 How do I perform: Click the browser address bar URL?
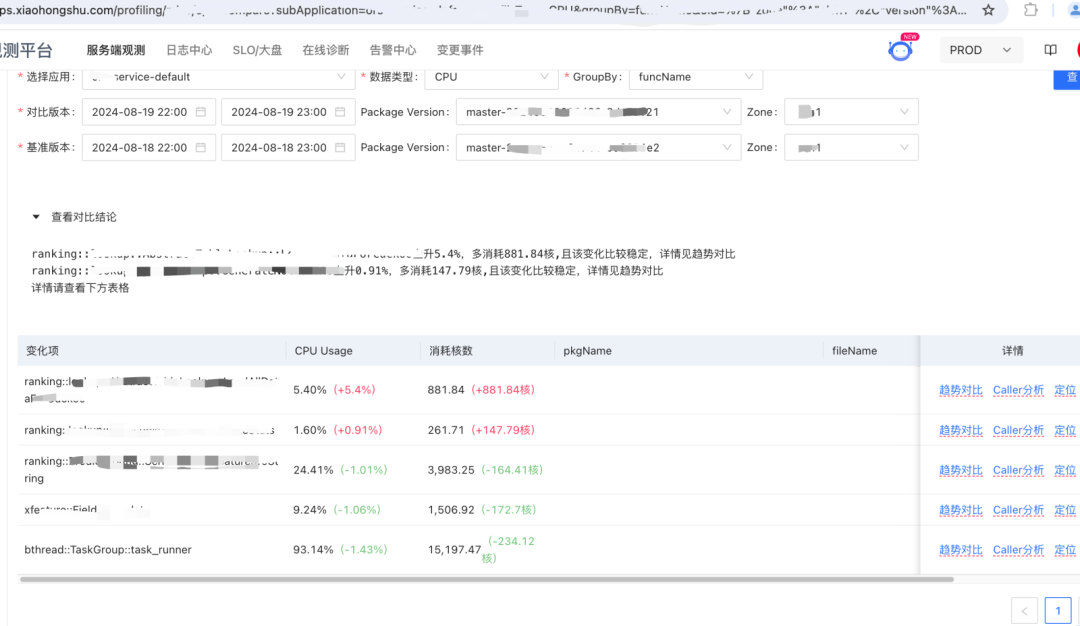[x=484, y=10]
